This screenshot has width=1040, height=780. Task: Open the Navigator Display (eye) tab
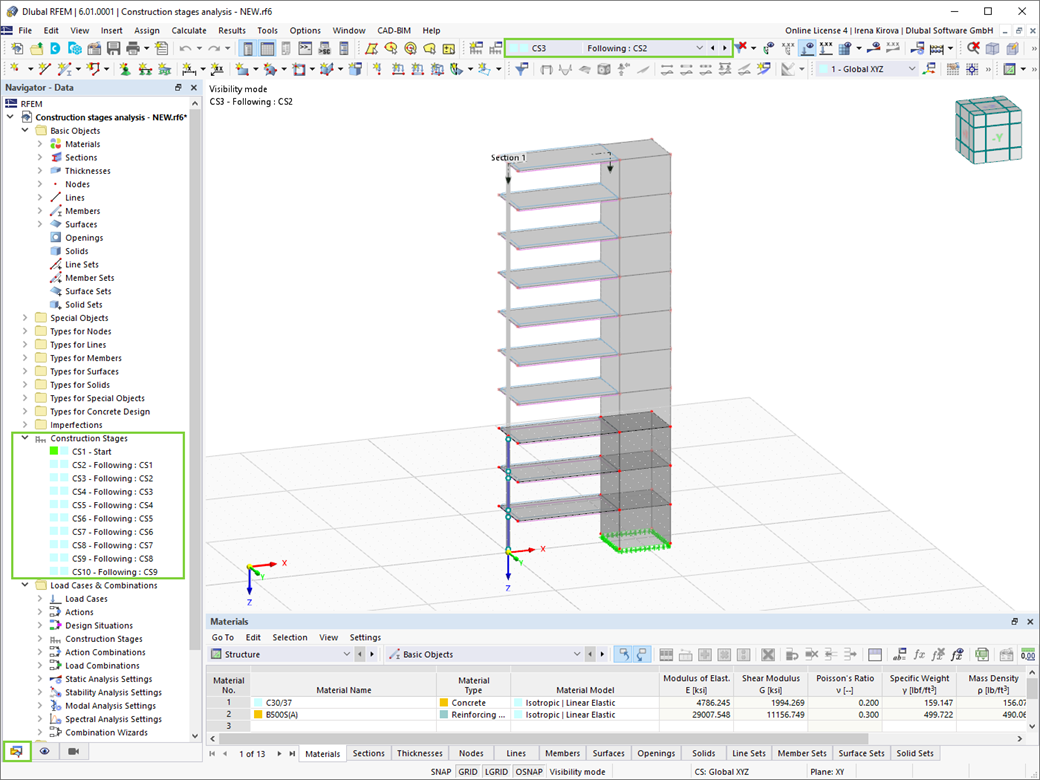tap(45, 751)
